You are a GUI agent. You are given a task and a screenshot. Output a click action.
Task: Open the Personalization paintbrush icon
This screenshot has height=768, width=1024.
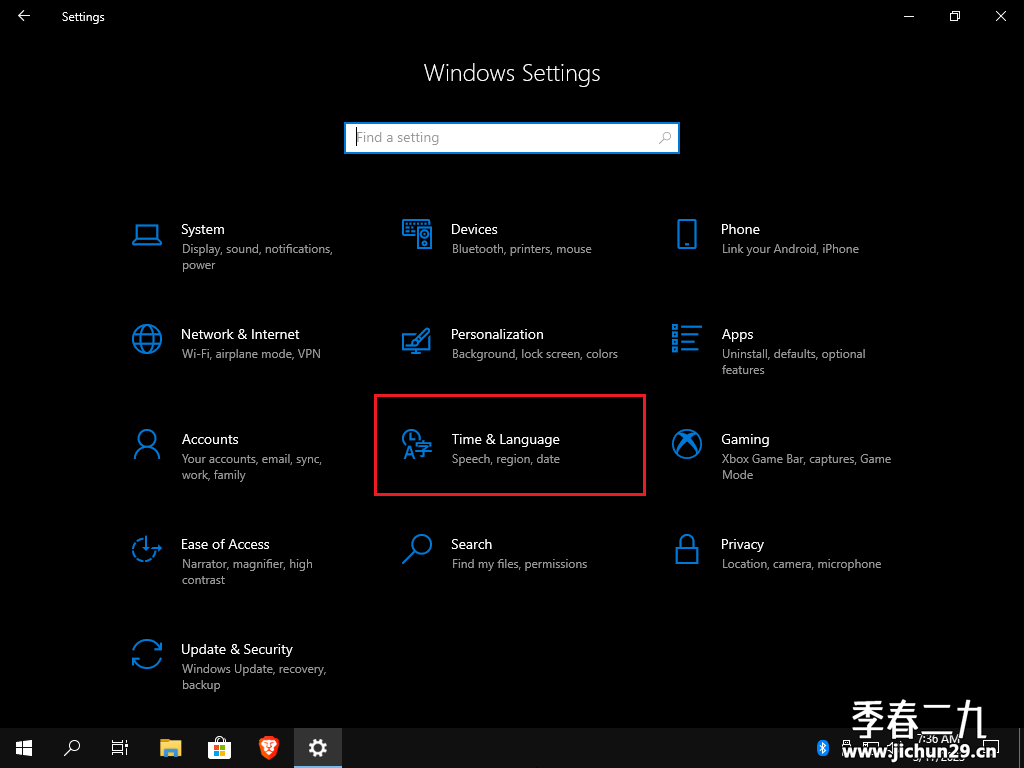click(x=417, y=340)
